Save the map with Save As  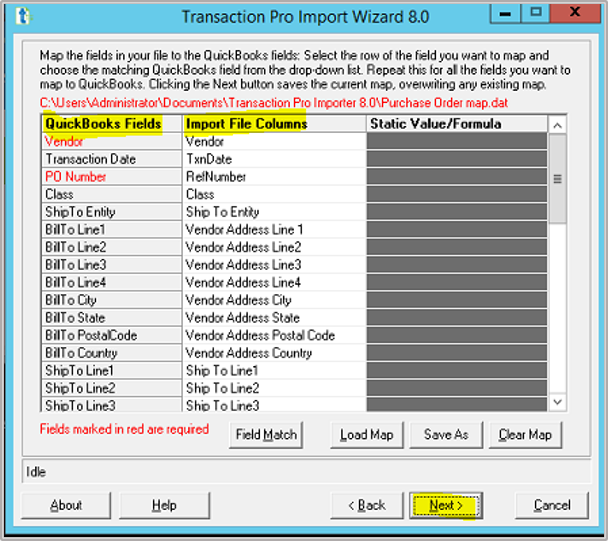point(446,435)
